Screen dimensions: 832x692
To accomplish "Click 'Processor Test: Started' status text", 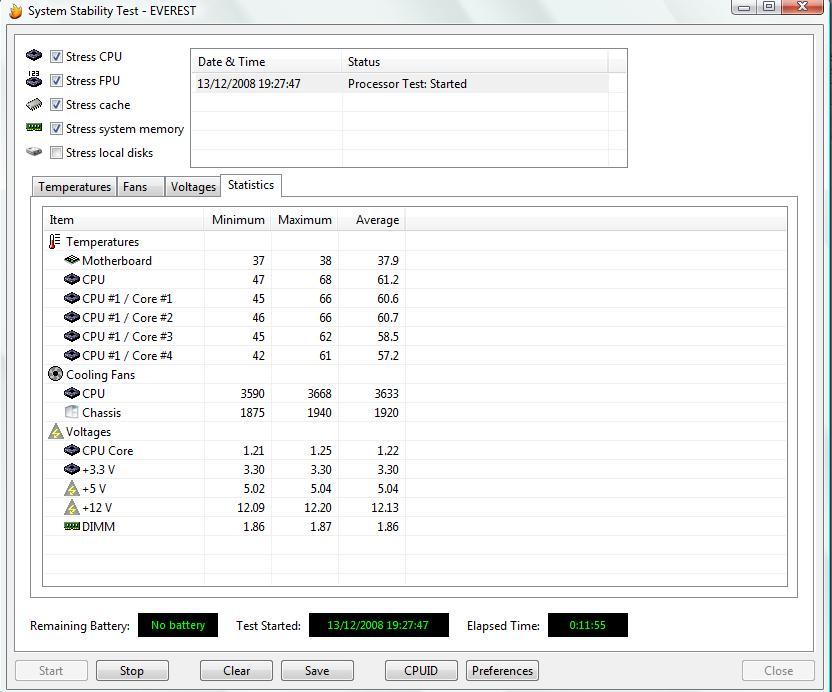I will click(407, 84).
